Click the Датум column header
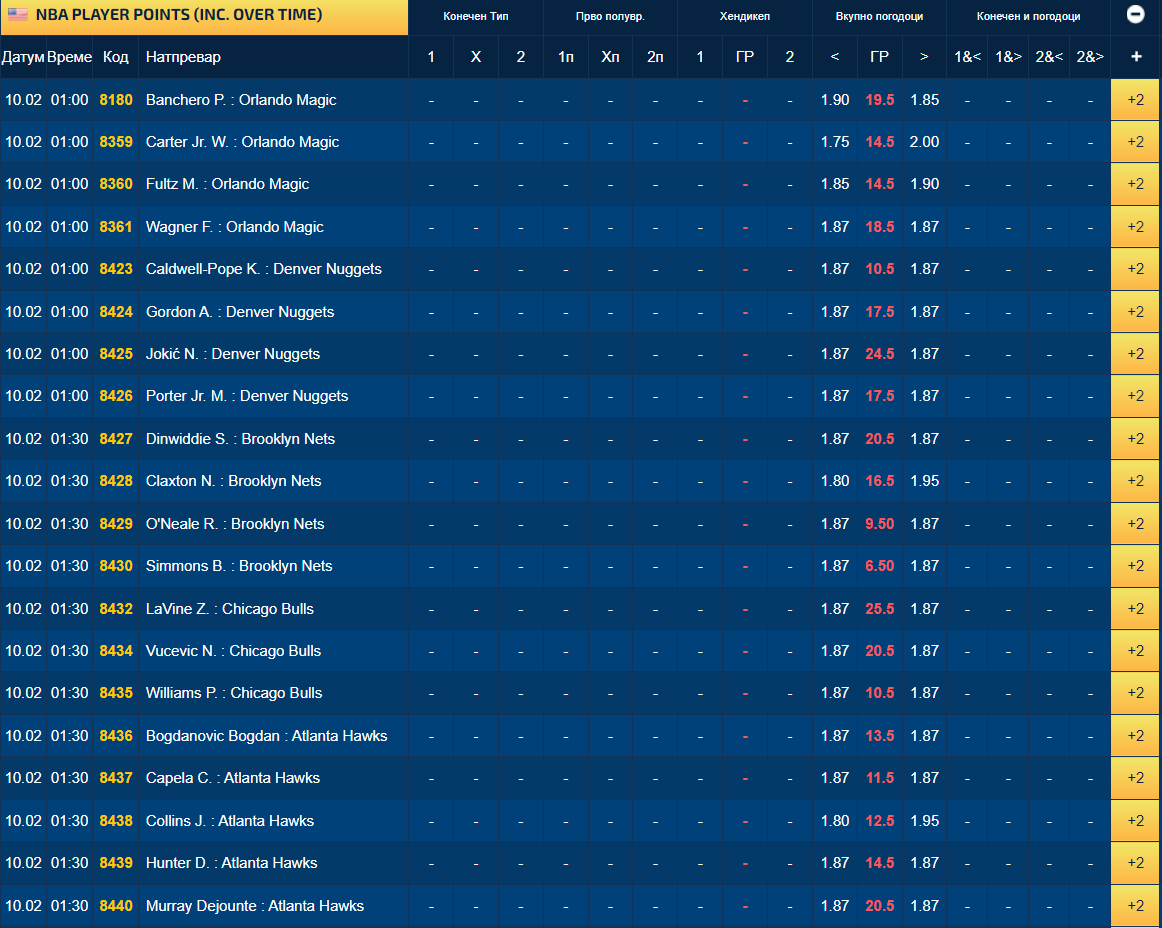Viewport: 1162px width, 928px height. (23, 57)
